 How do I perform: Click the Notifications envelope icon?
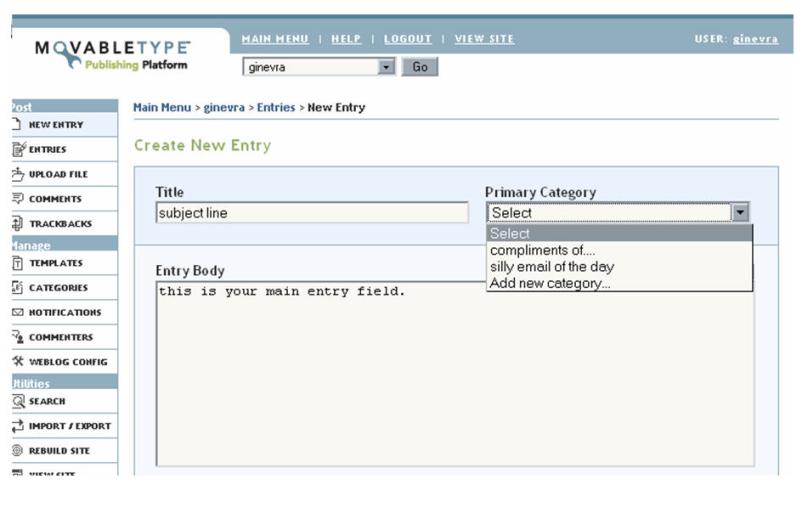(x=18, y=312)
